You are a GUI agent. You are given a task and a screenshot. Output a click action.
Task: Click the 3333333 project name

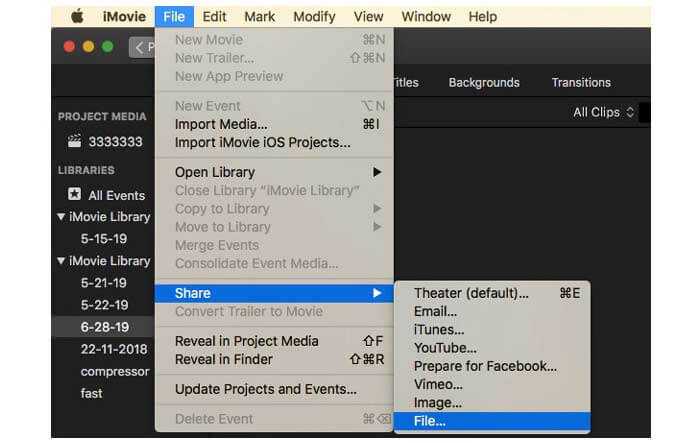pos(115,142)
